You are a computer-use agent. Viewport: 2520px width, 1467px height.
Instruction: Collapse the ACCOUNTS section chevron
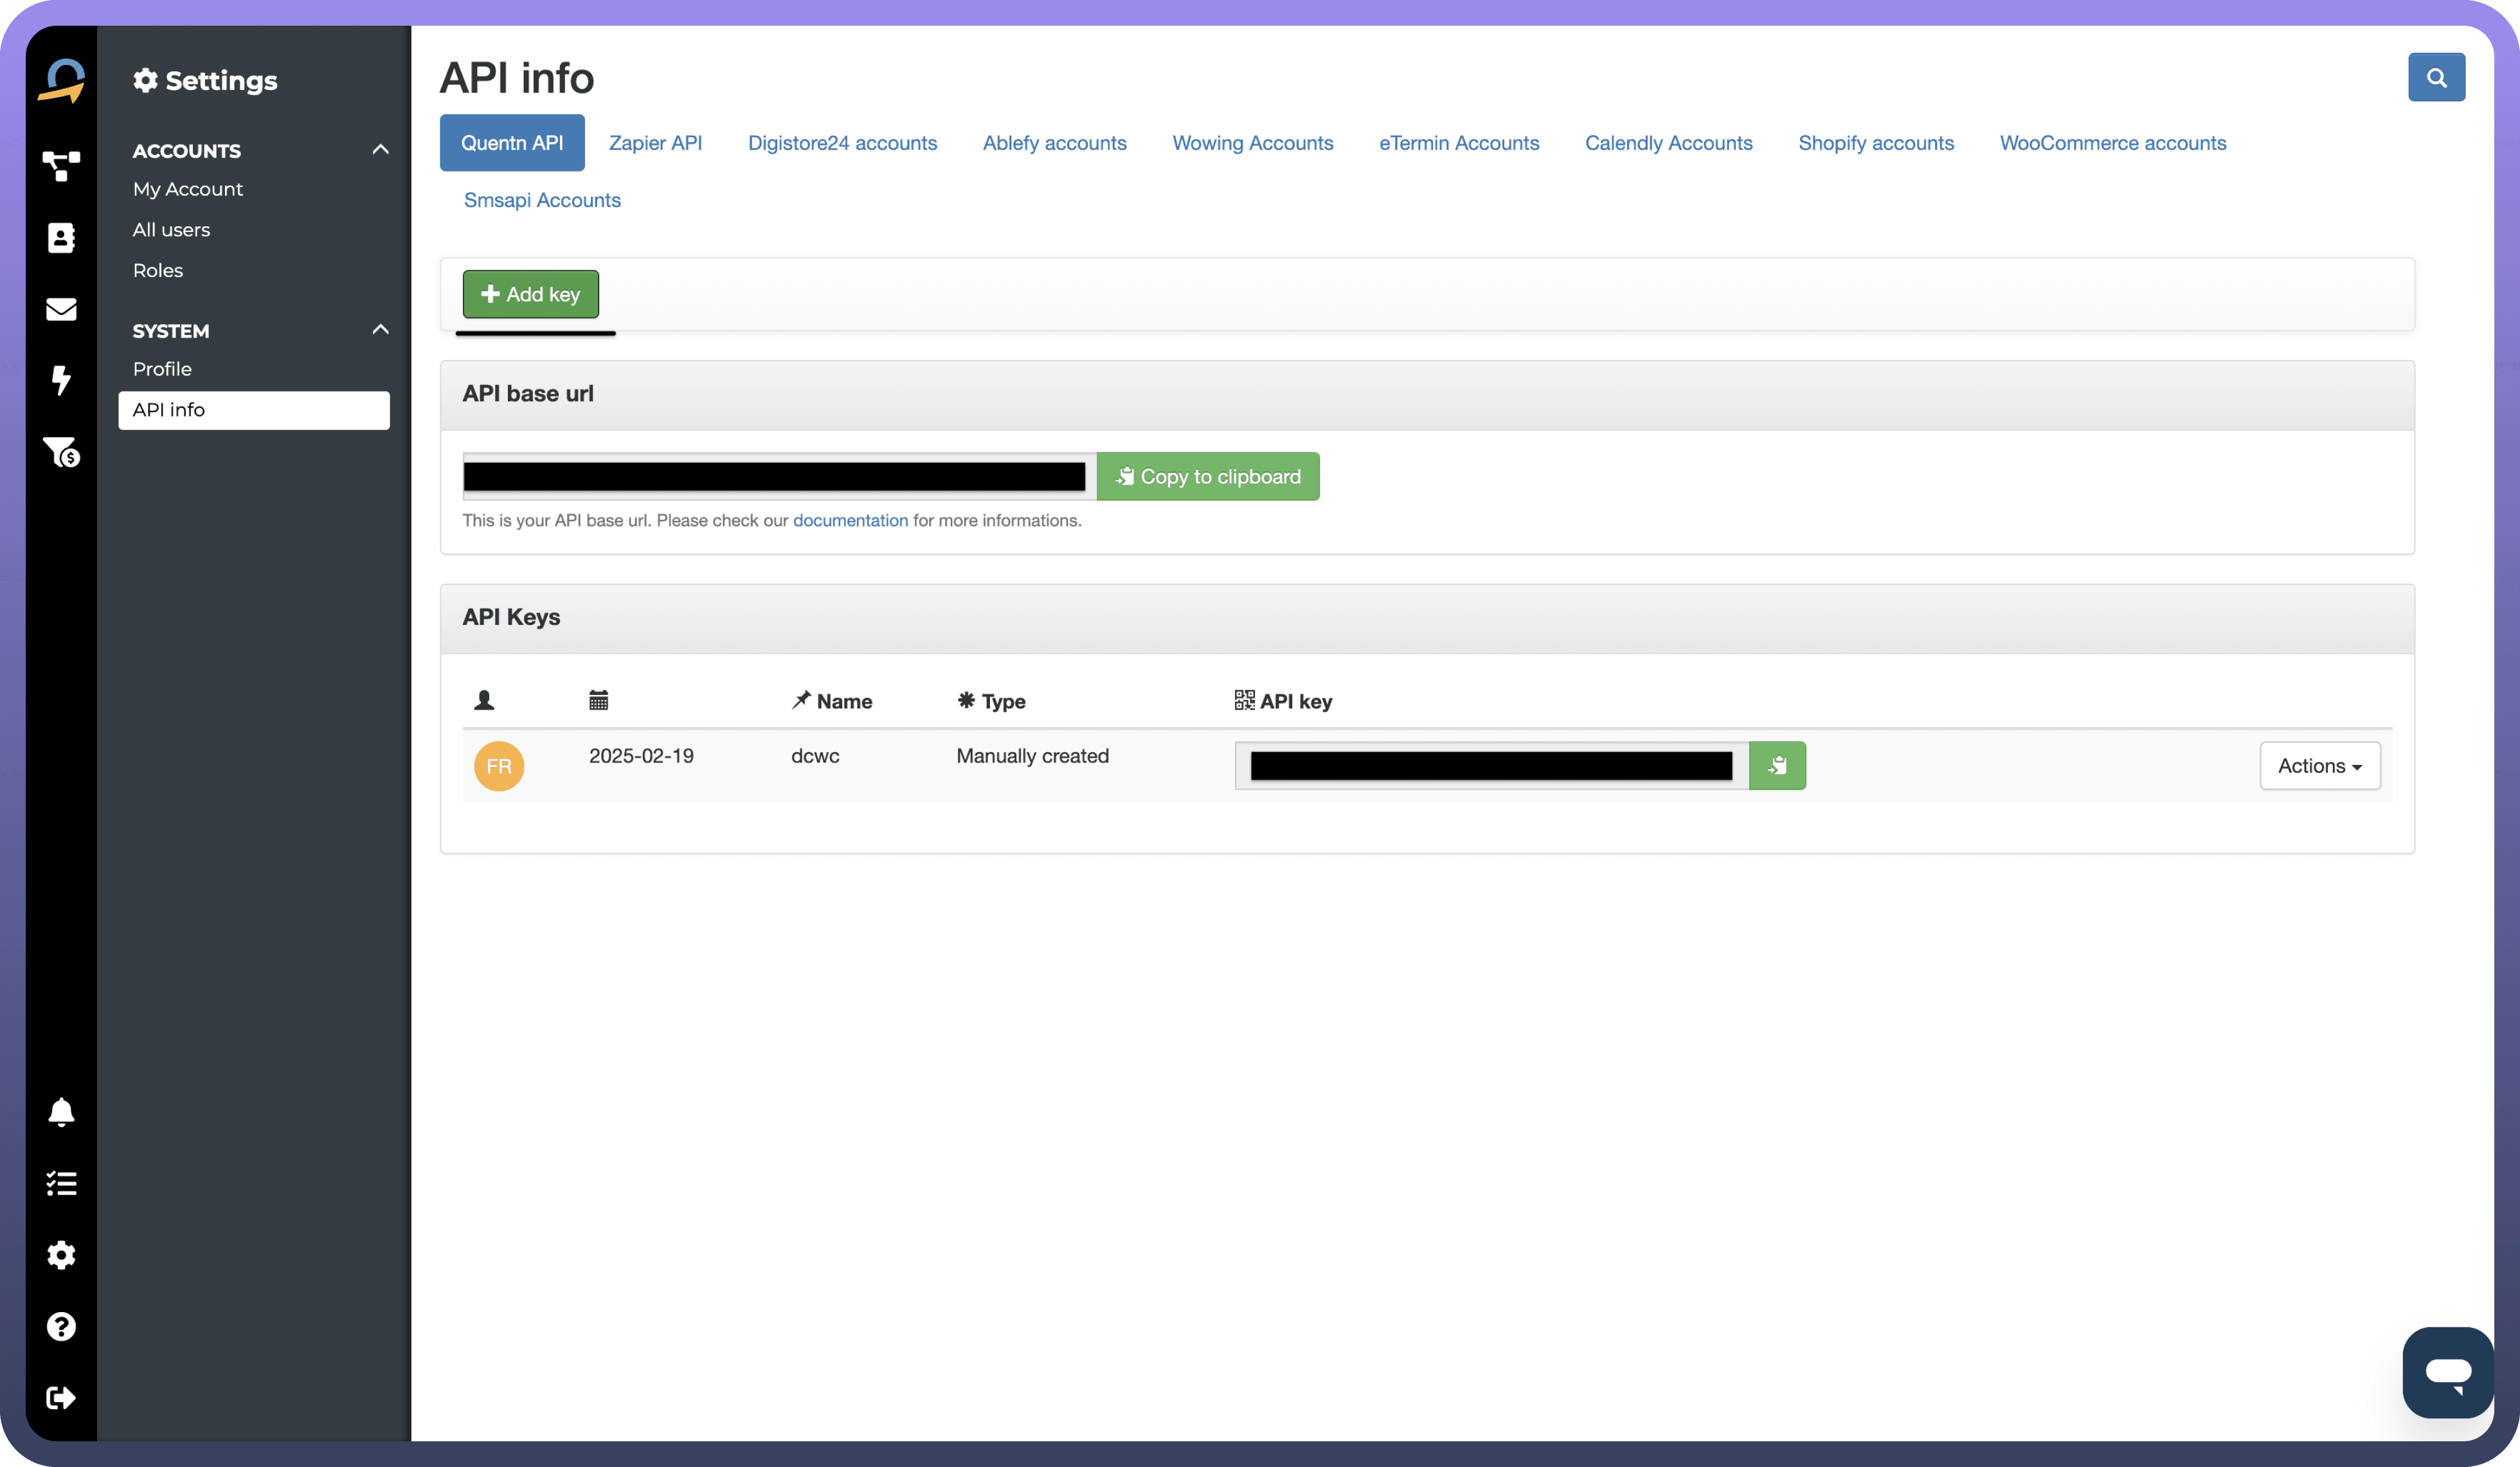(380, 150)
